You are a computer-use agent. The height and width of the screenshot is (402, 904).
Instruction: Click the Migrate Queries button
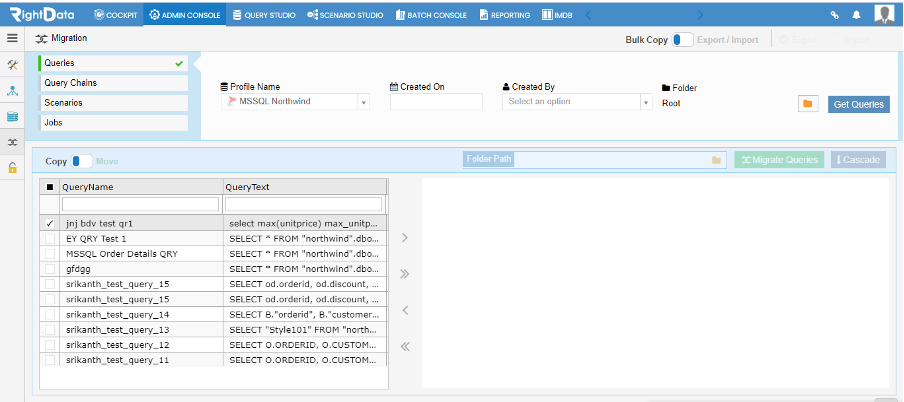point(779,160)
